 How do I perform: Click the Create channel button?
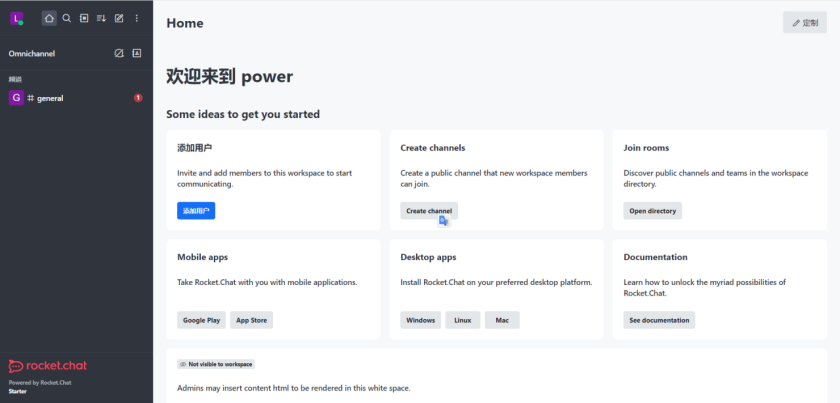point(429,211)
